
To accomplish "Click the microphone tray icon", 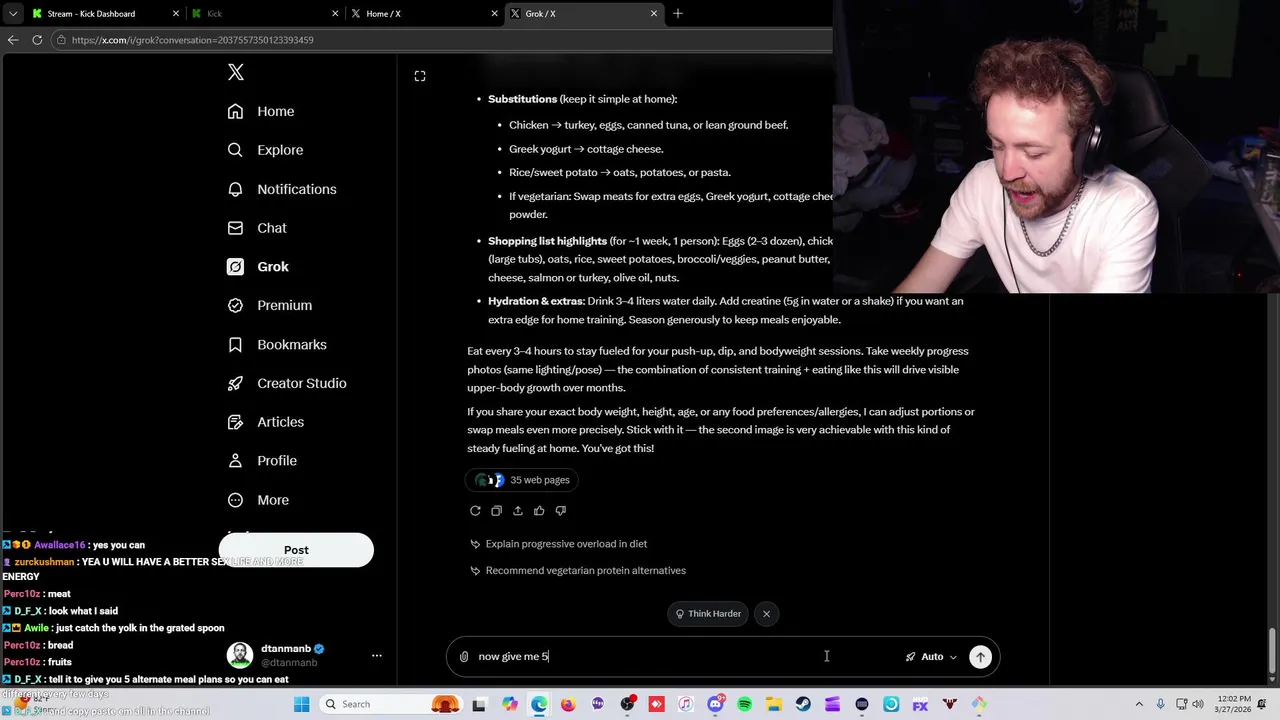I will coord(1162,704).
